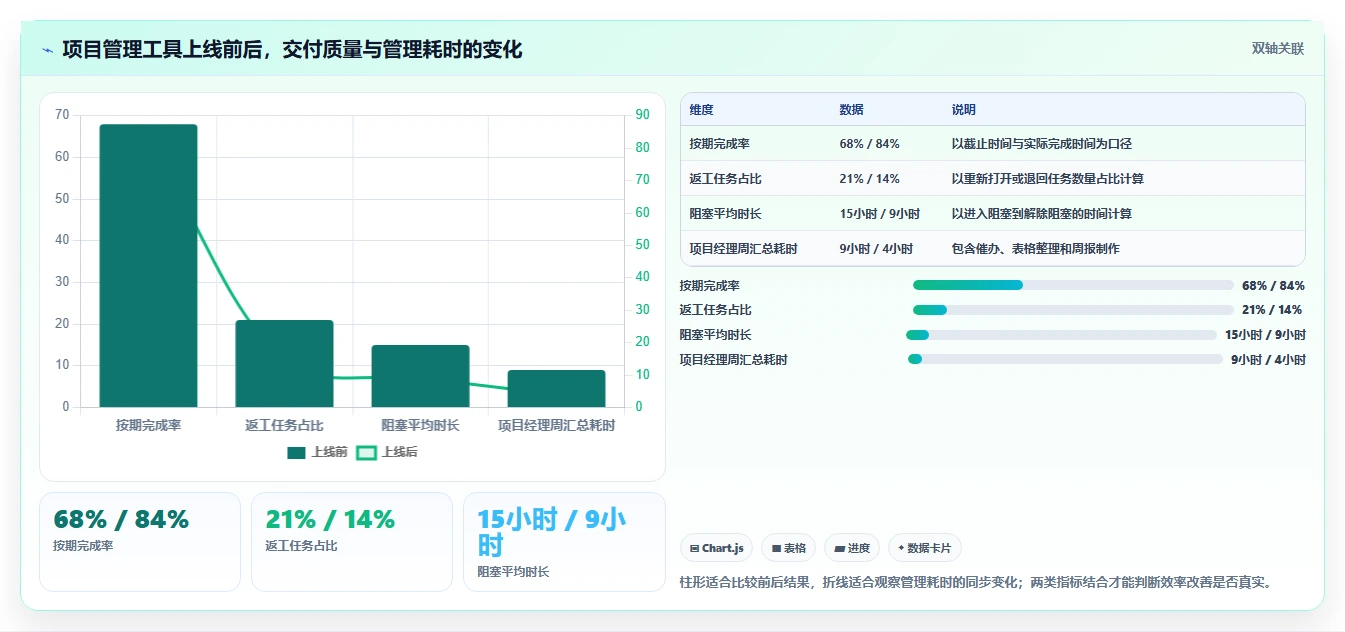This screenshot has width=1345, height=632.
Task: Click the 15小时 / 9小时 table cell
Action: (x=879, y=214)
